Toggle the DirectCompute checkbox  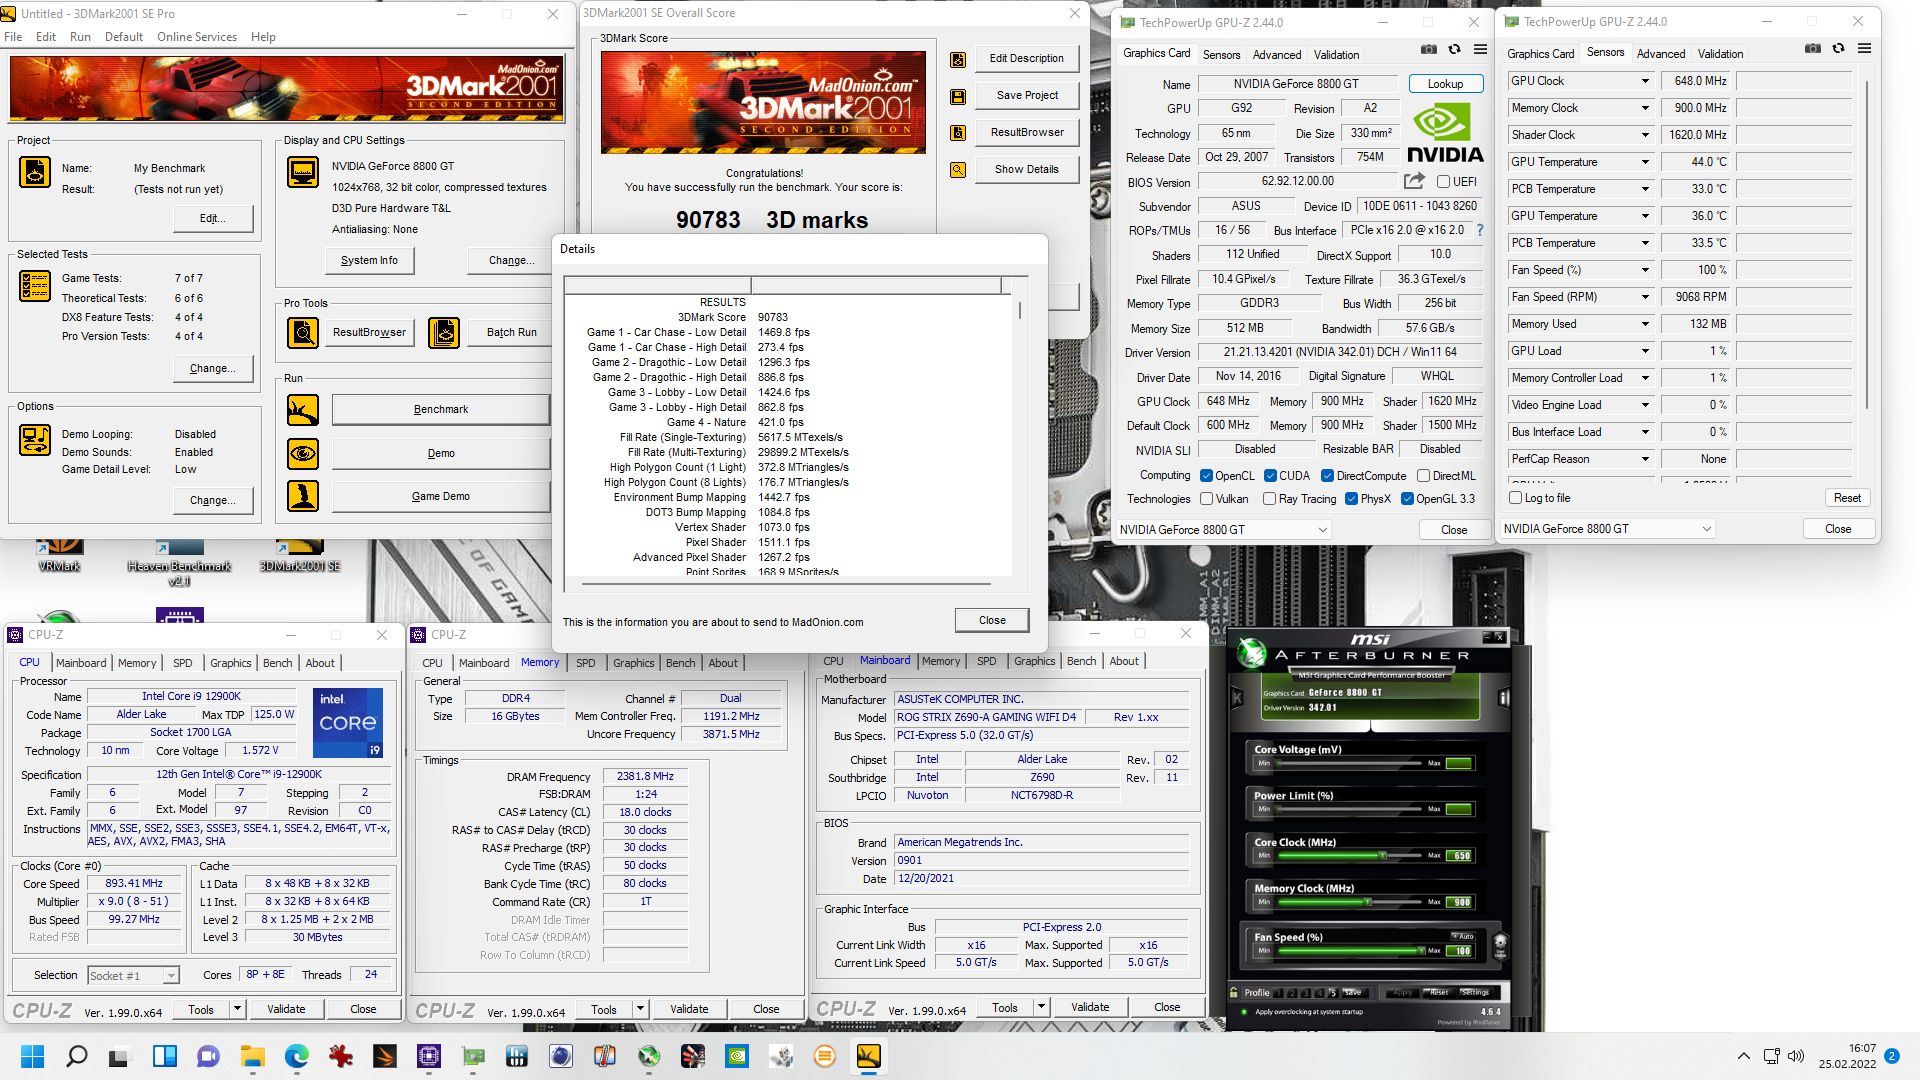point(1328,476)
